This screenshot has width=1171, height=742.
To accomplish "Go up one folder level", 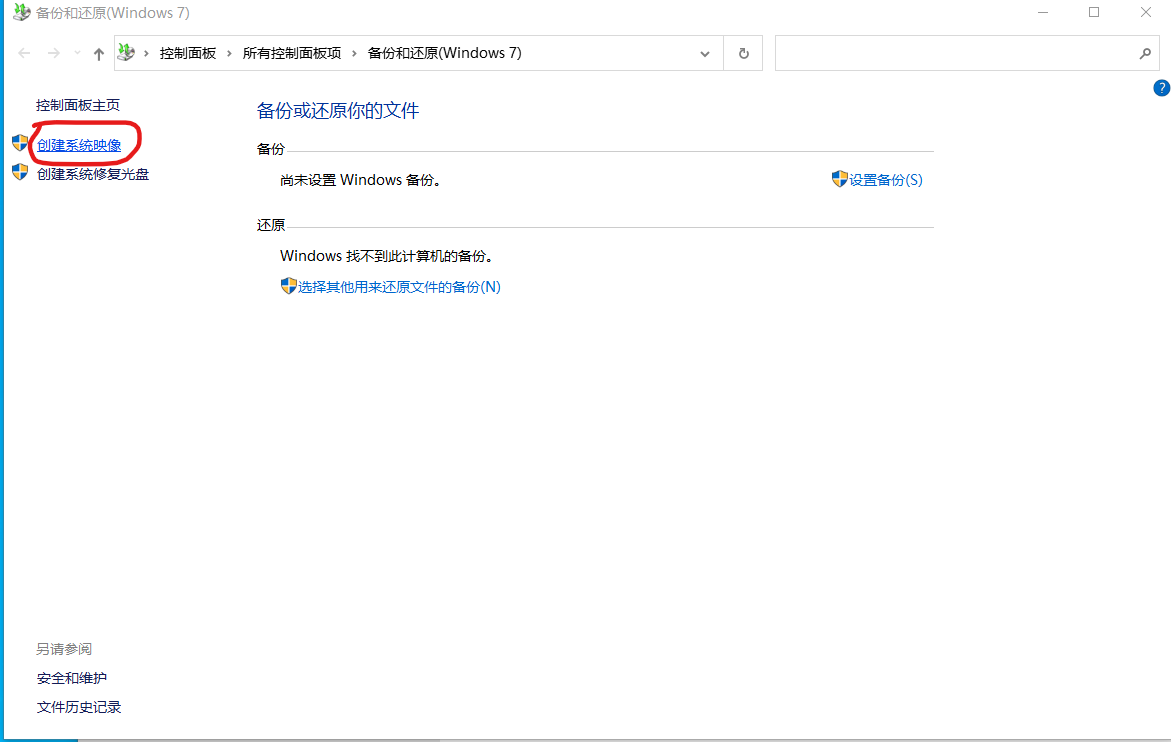I will pos(99,54).
